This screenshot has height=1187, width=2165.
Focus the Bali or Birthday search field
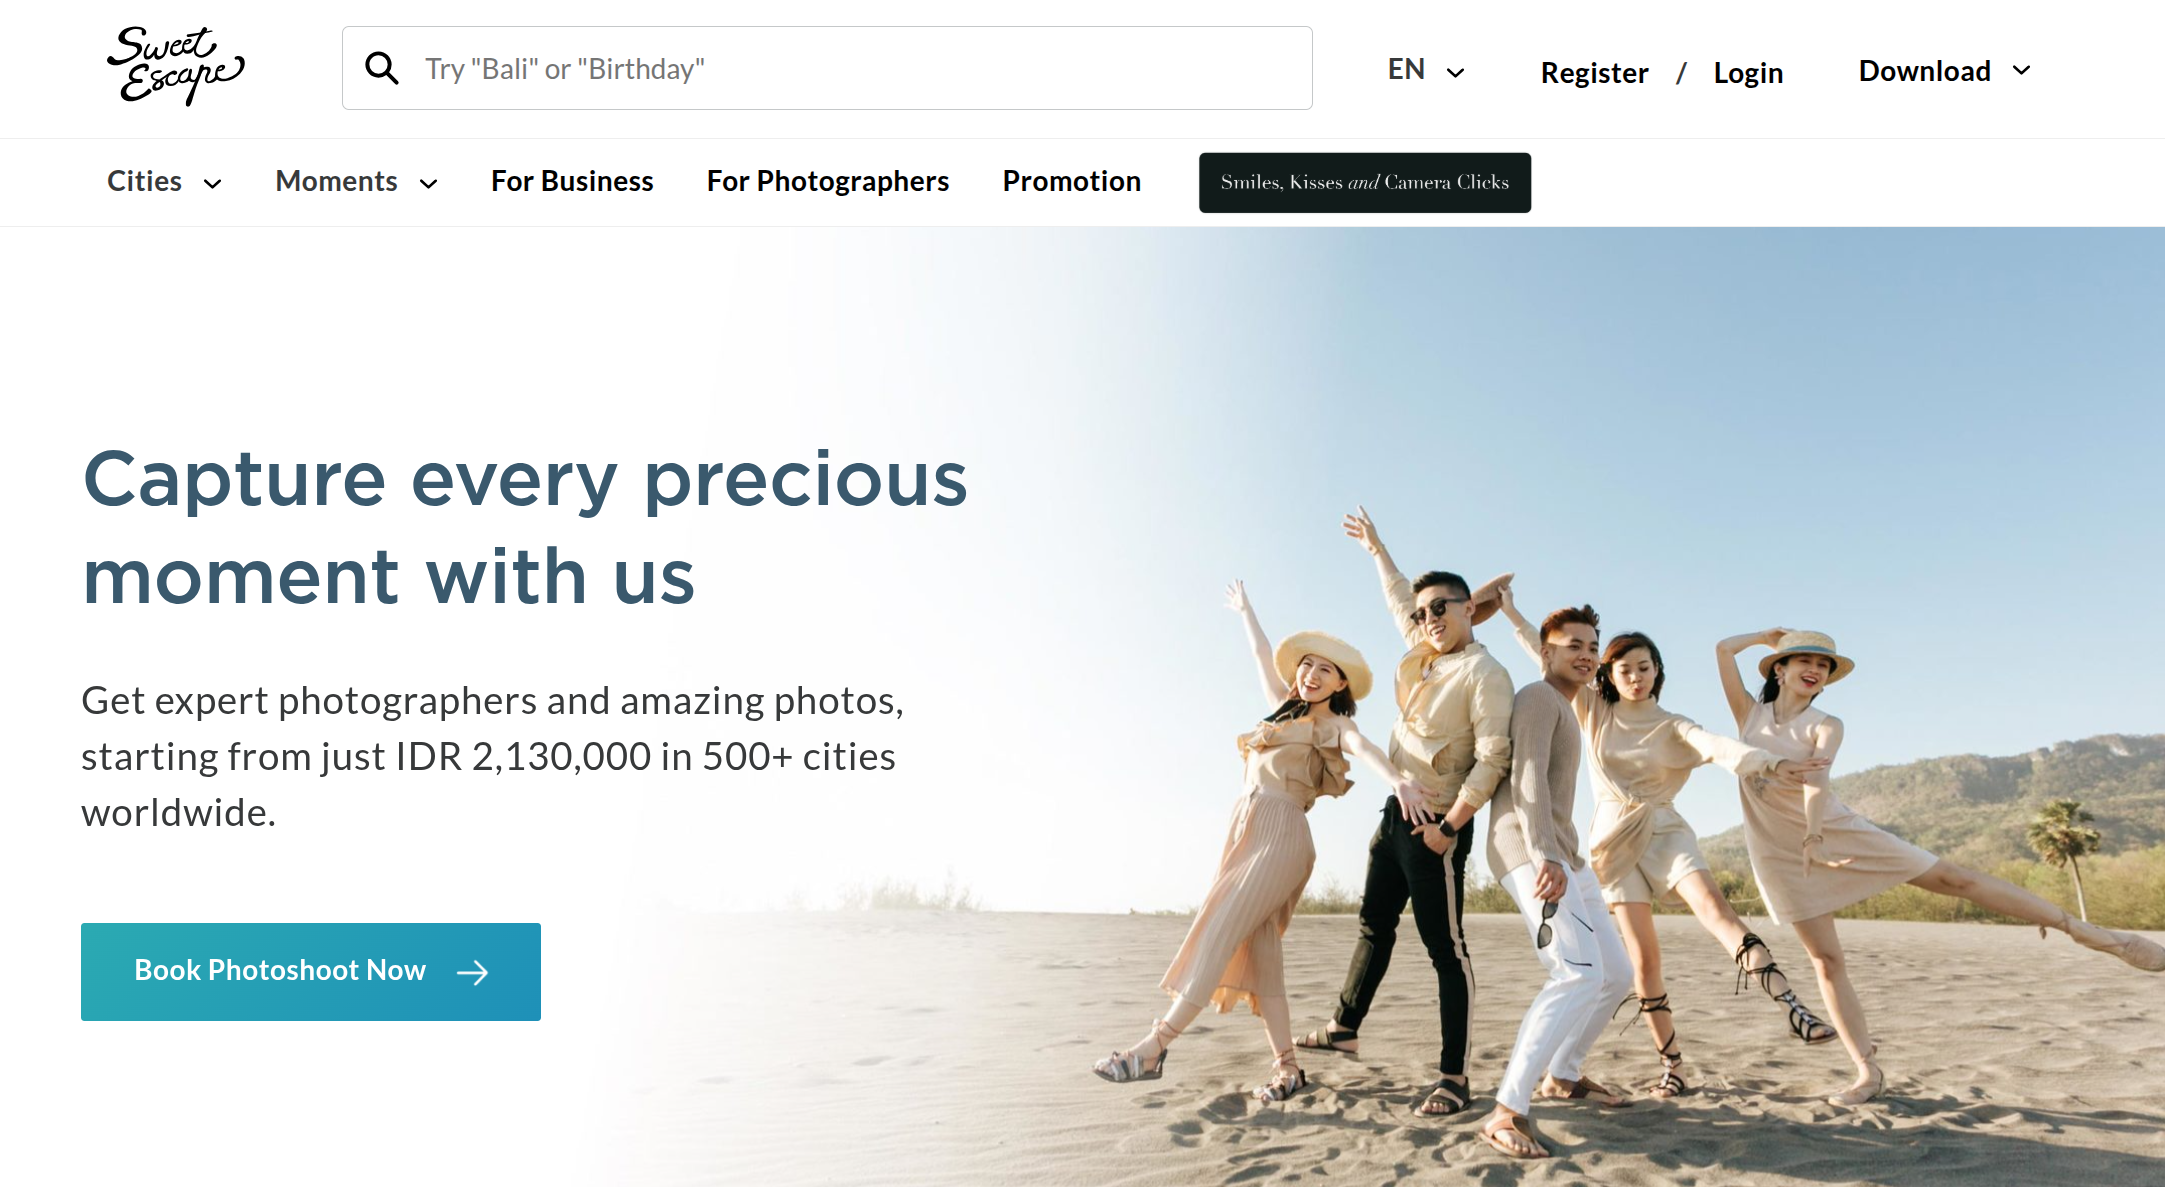tap(827, 68)
